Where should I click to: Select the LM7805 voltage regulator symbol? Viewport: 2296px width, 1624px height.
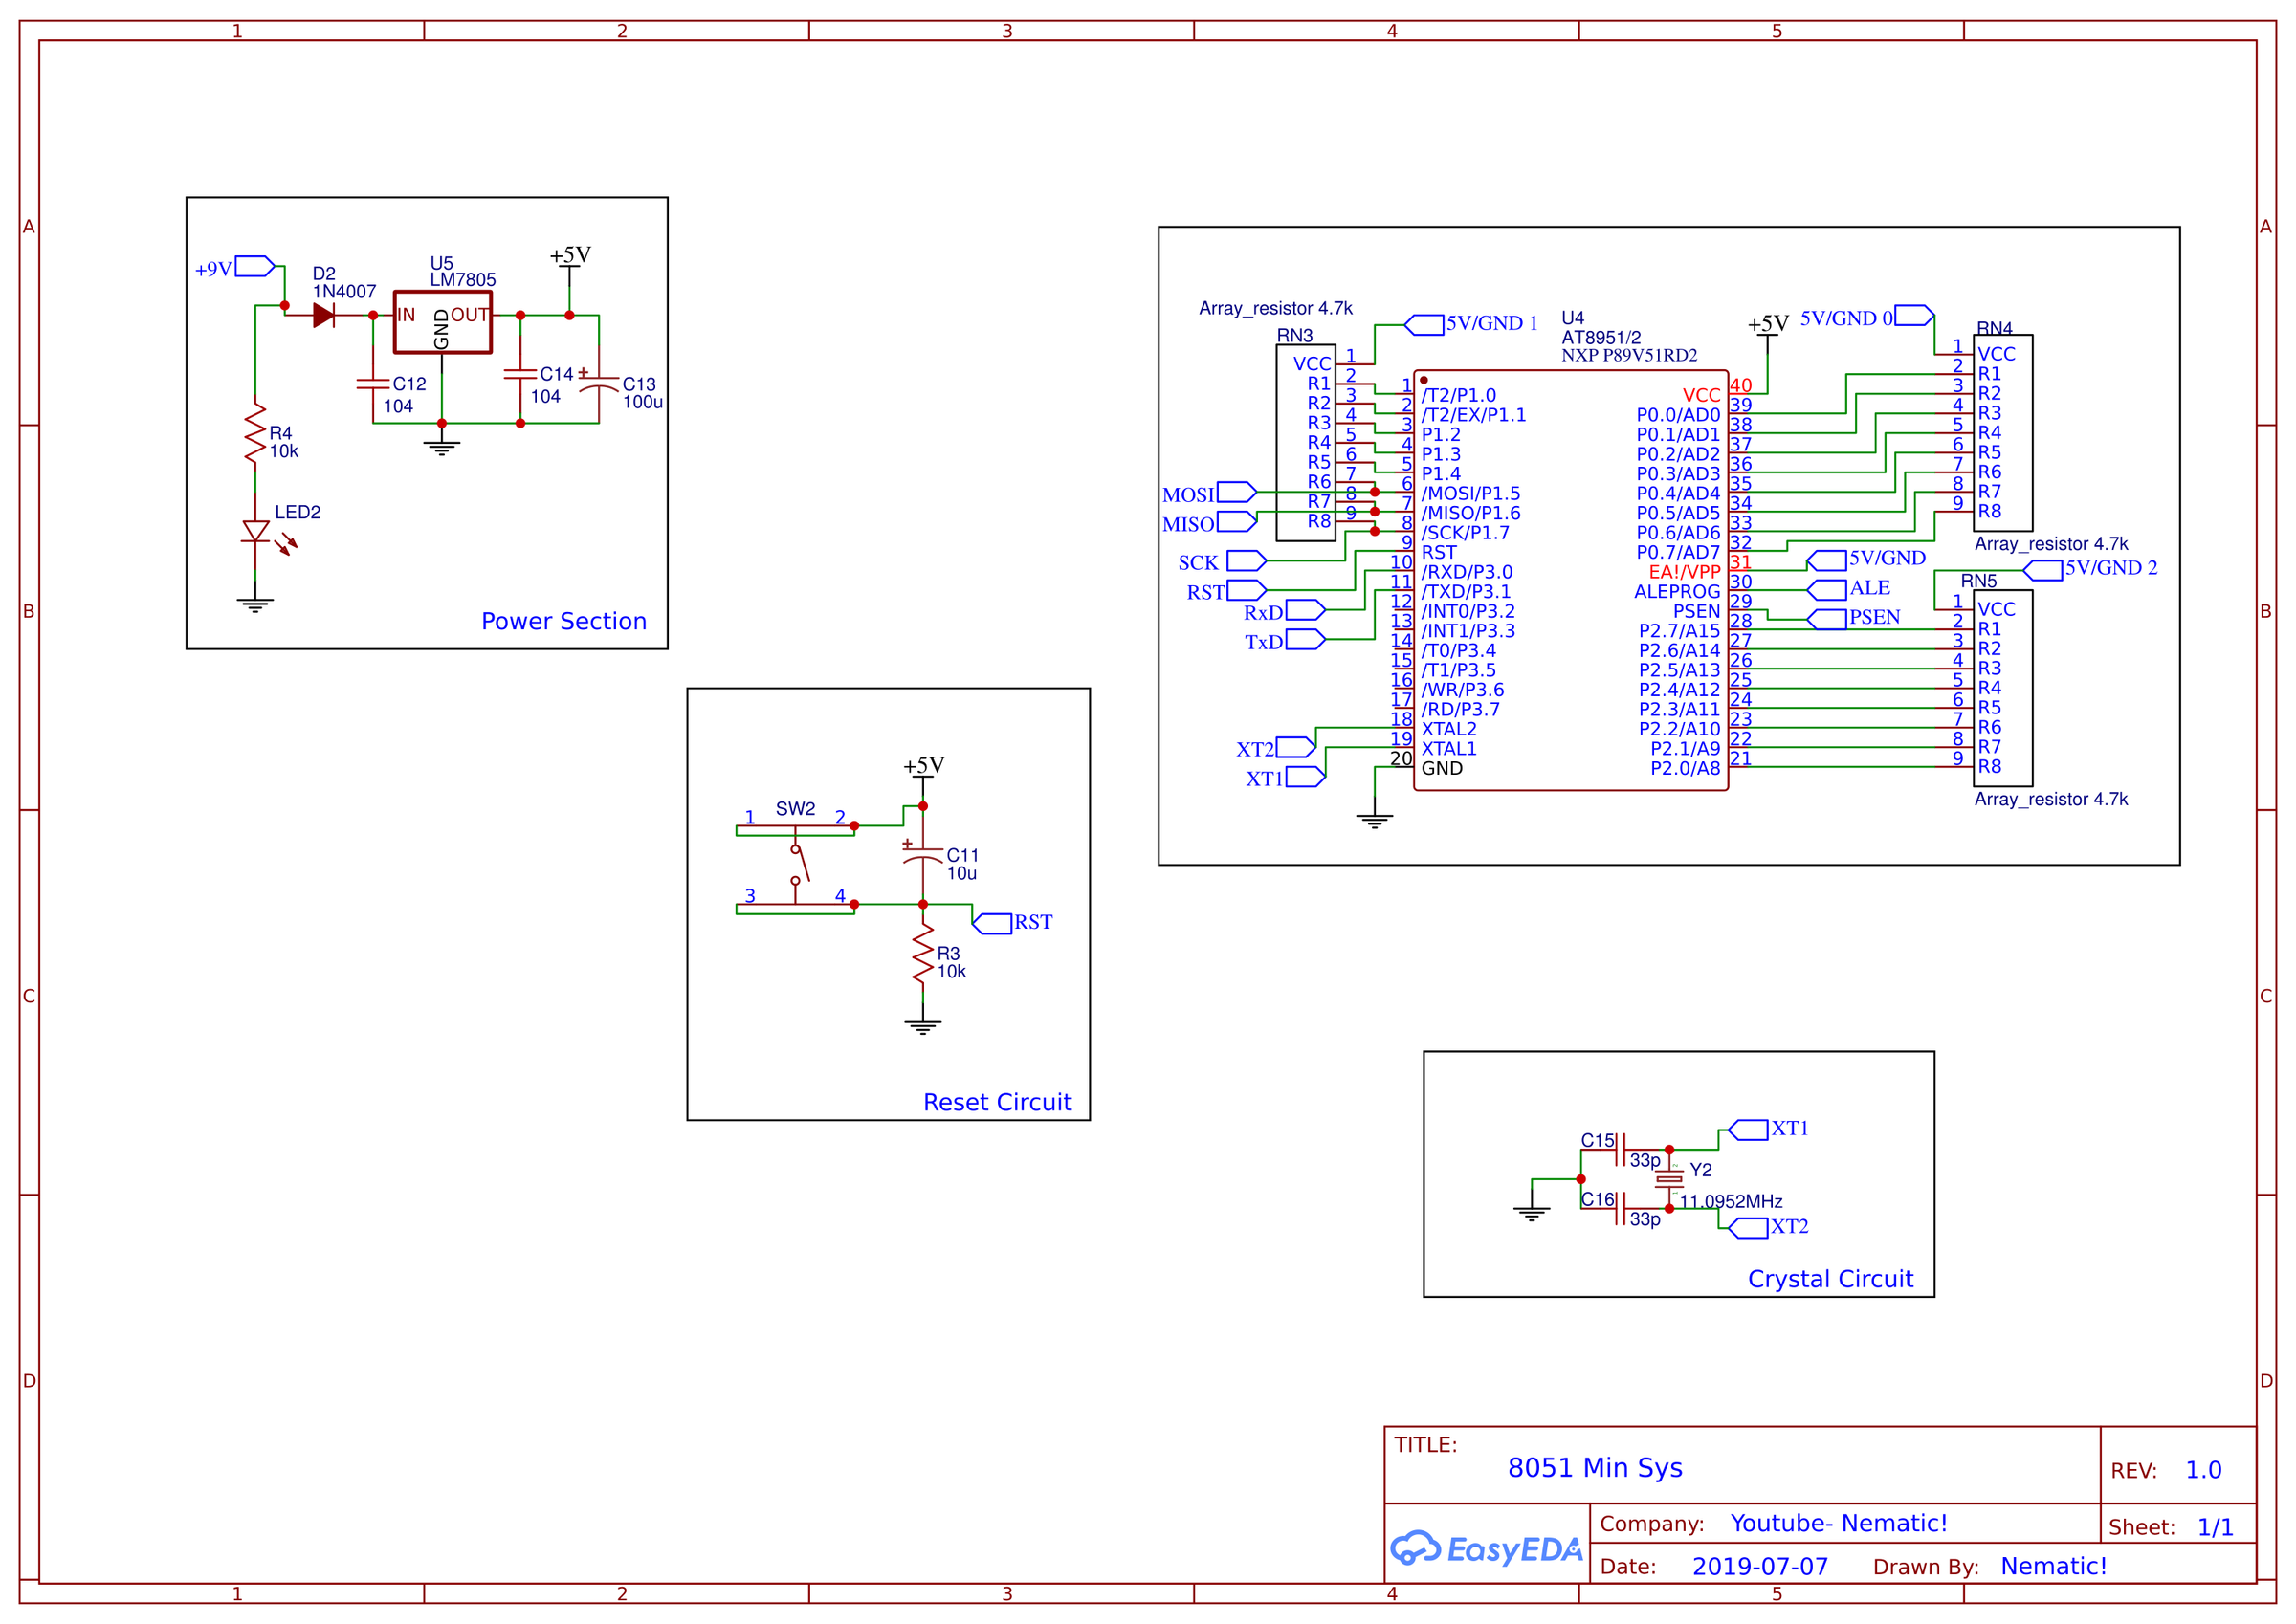pyautogui.click(x=443, y=320)
